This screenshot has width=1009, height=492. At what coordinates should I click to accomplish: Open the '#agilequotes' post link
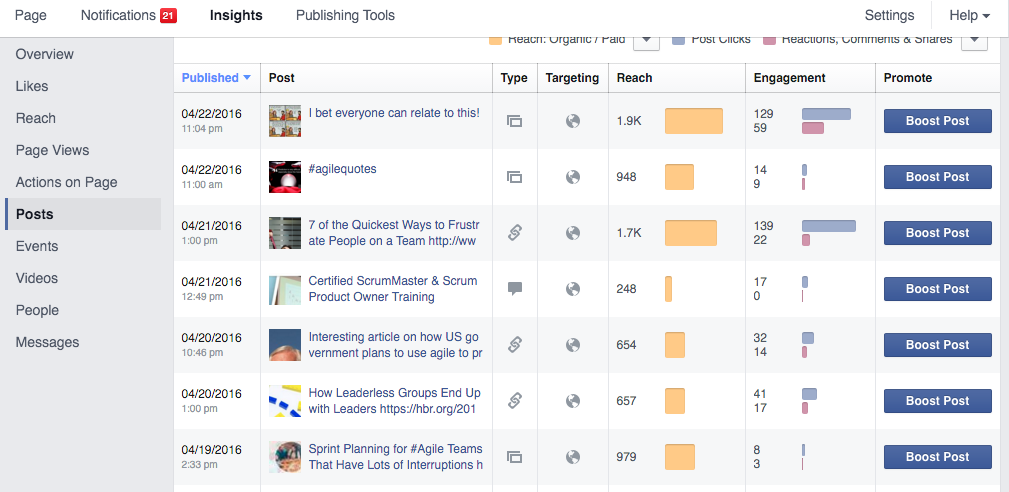point(342,169)
